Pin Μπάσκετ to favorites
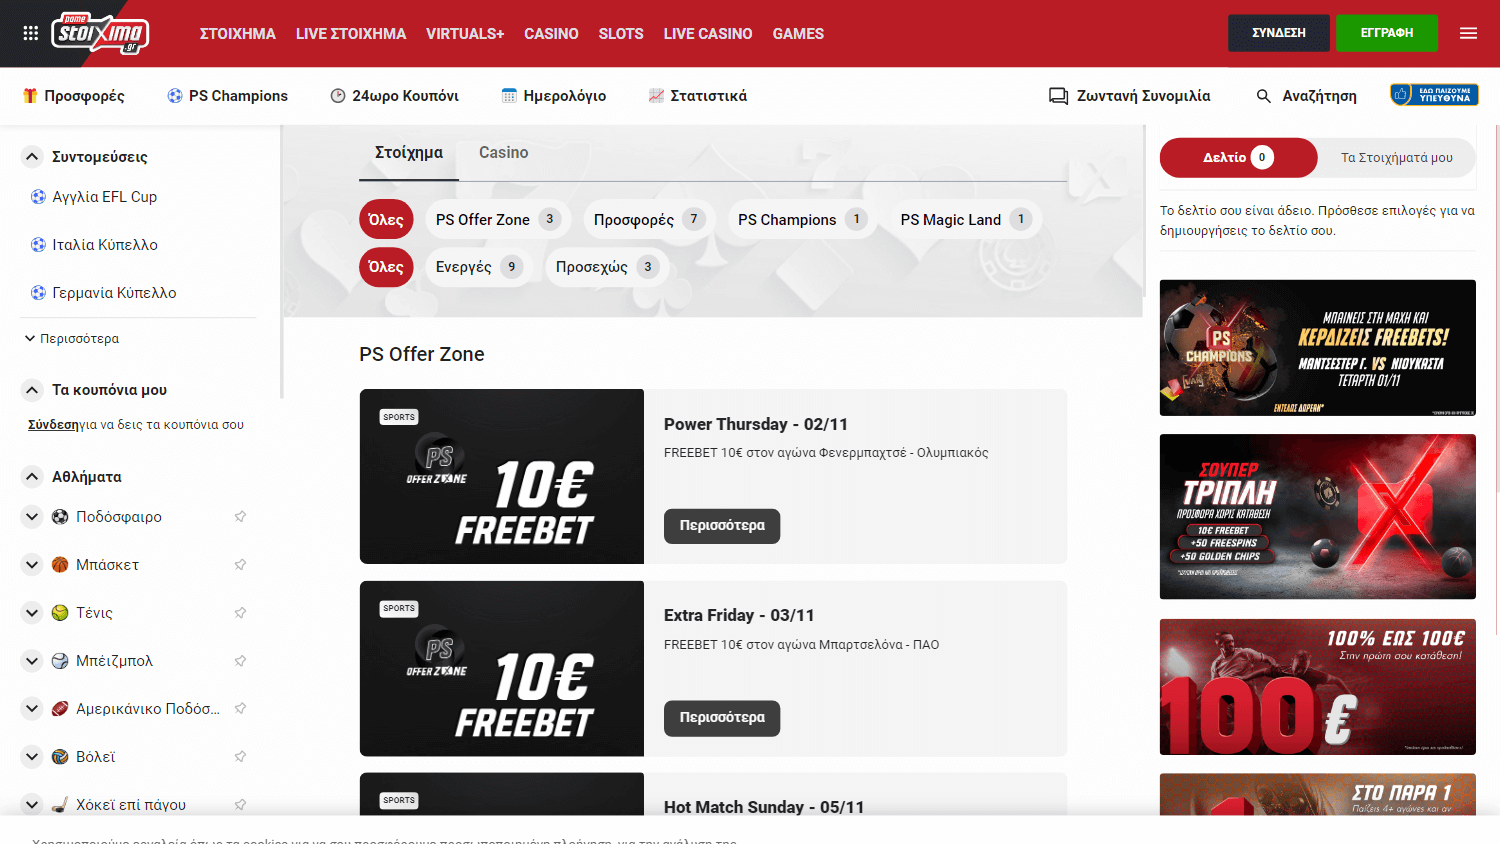This screenshot has height=844, width=1500. pyautogui.click(x=240, y=565)
